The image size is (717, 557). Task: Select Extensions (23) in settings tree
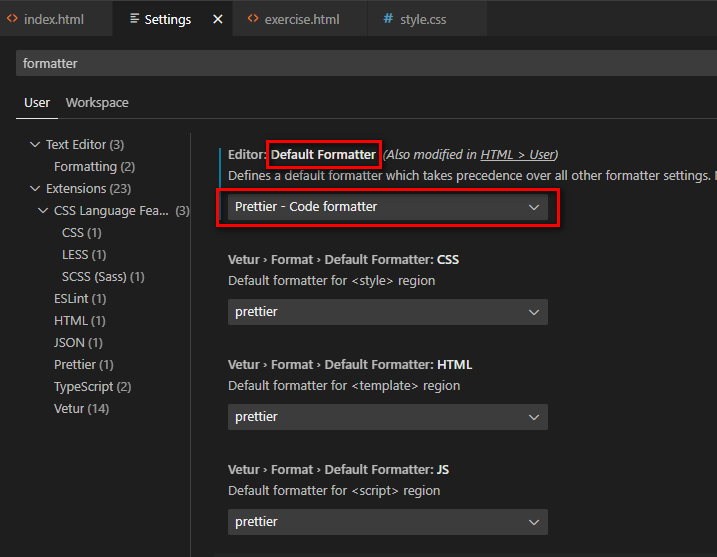coord(88,188)
